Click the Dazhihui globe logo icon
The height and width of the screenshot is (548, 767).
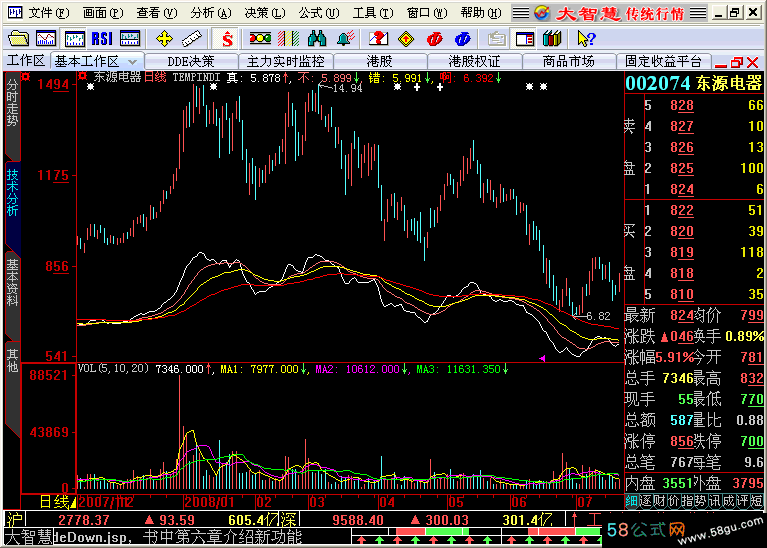[x=542, y=13]
